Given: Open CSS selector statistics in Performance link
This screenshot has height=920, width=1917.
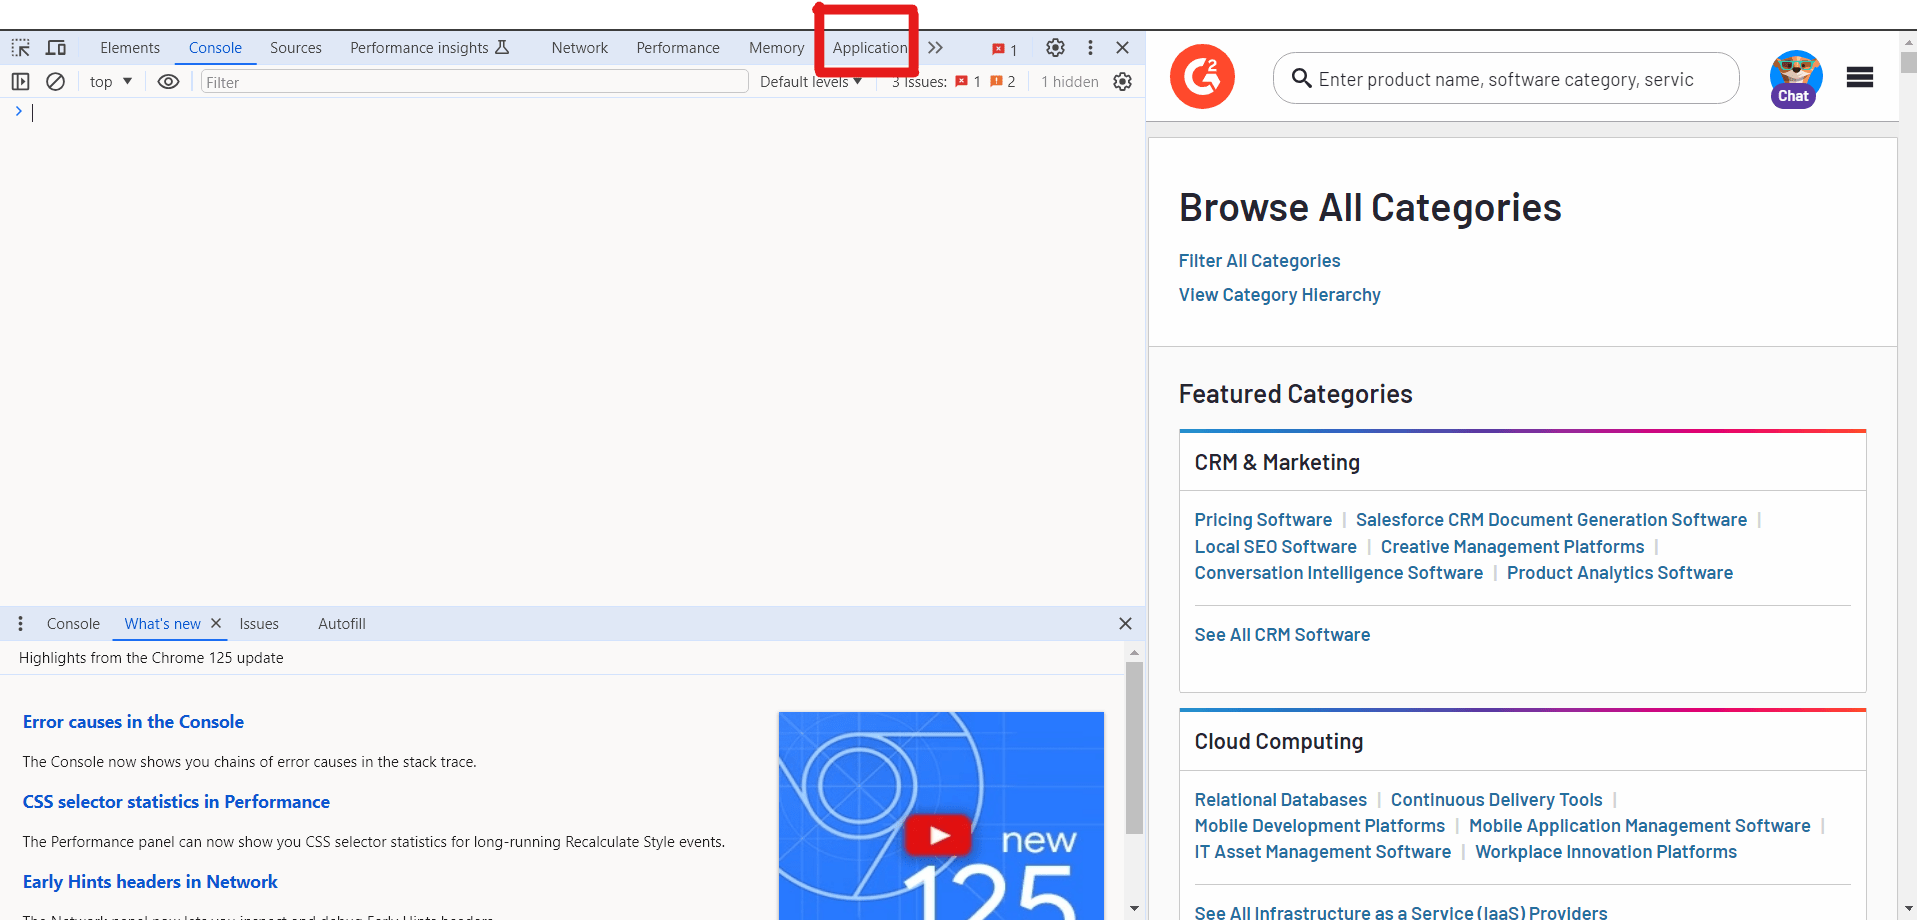Looking at the screenshot, I should pos(176,802).
